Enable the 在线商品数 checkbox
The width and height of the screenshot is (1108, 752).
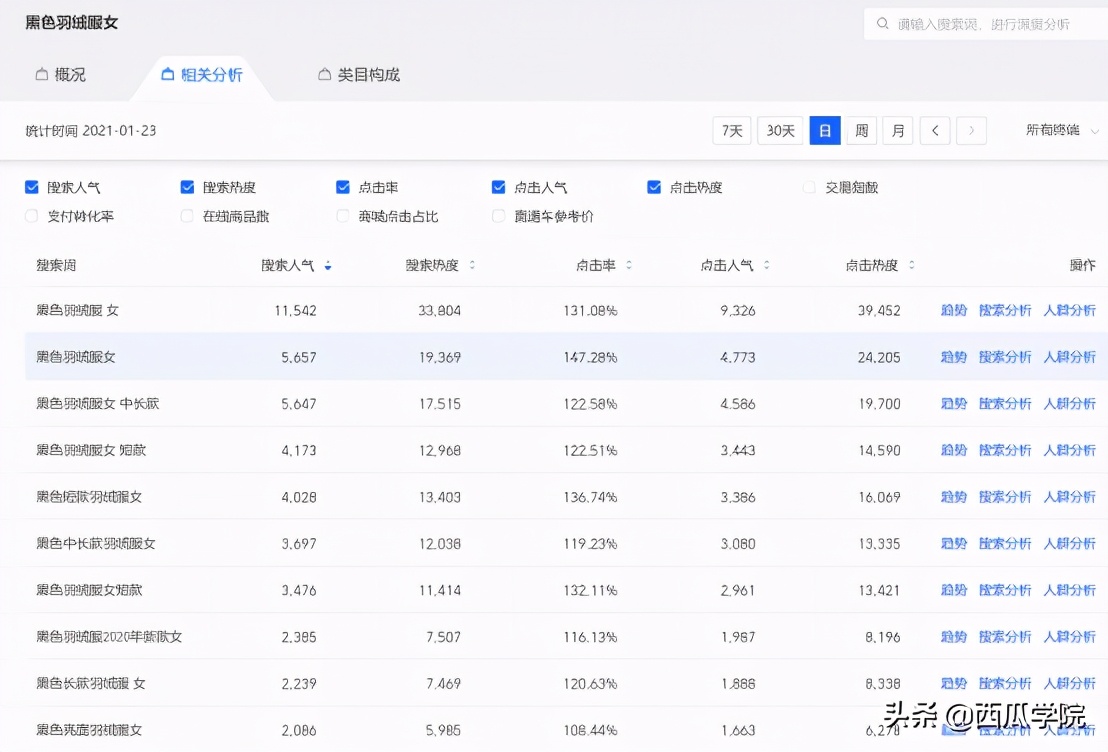187,216
